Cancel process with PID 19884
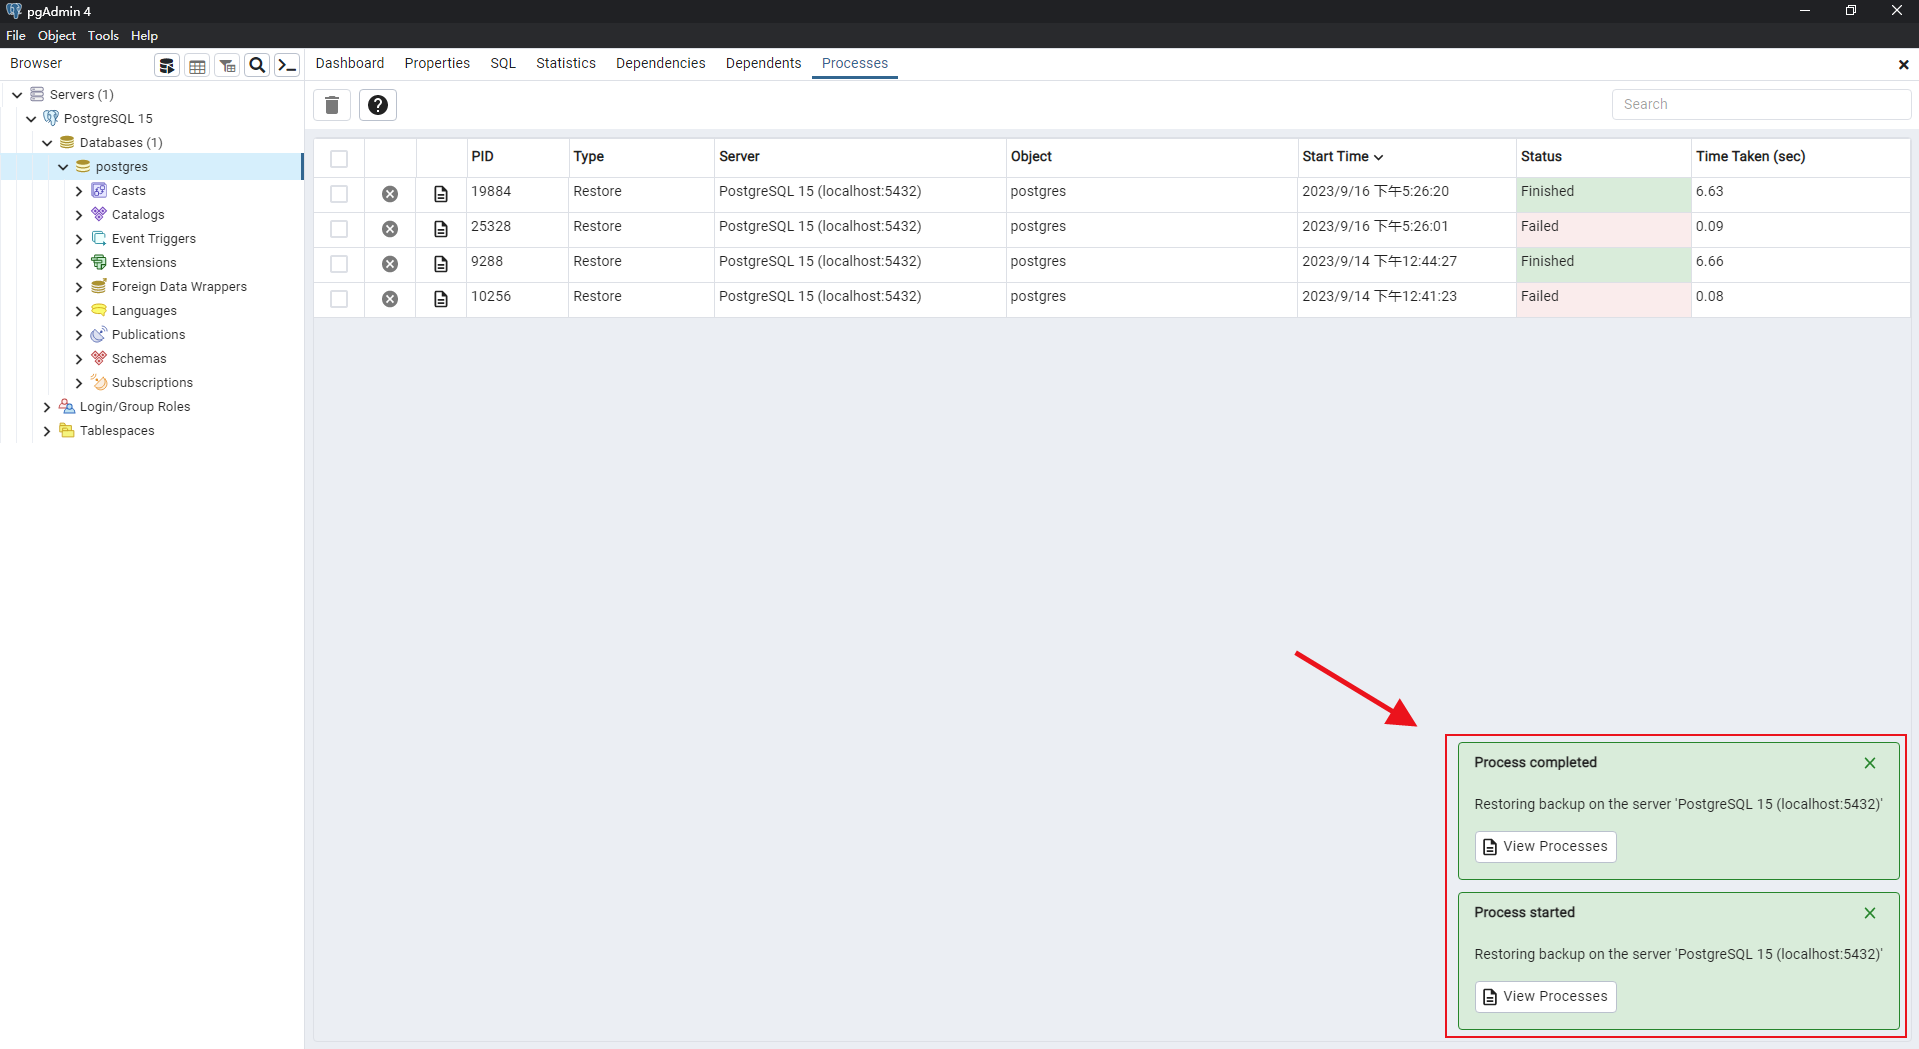1919x1049 pixels. pyautogui.click(x=390, y=194)
